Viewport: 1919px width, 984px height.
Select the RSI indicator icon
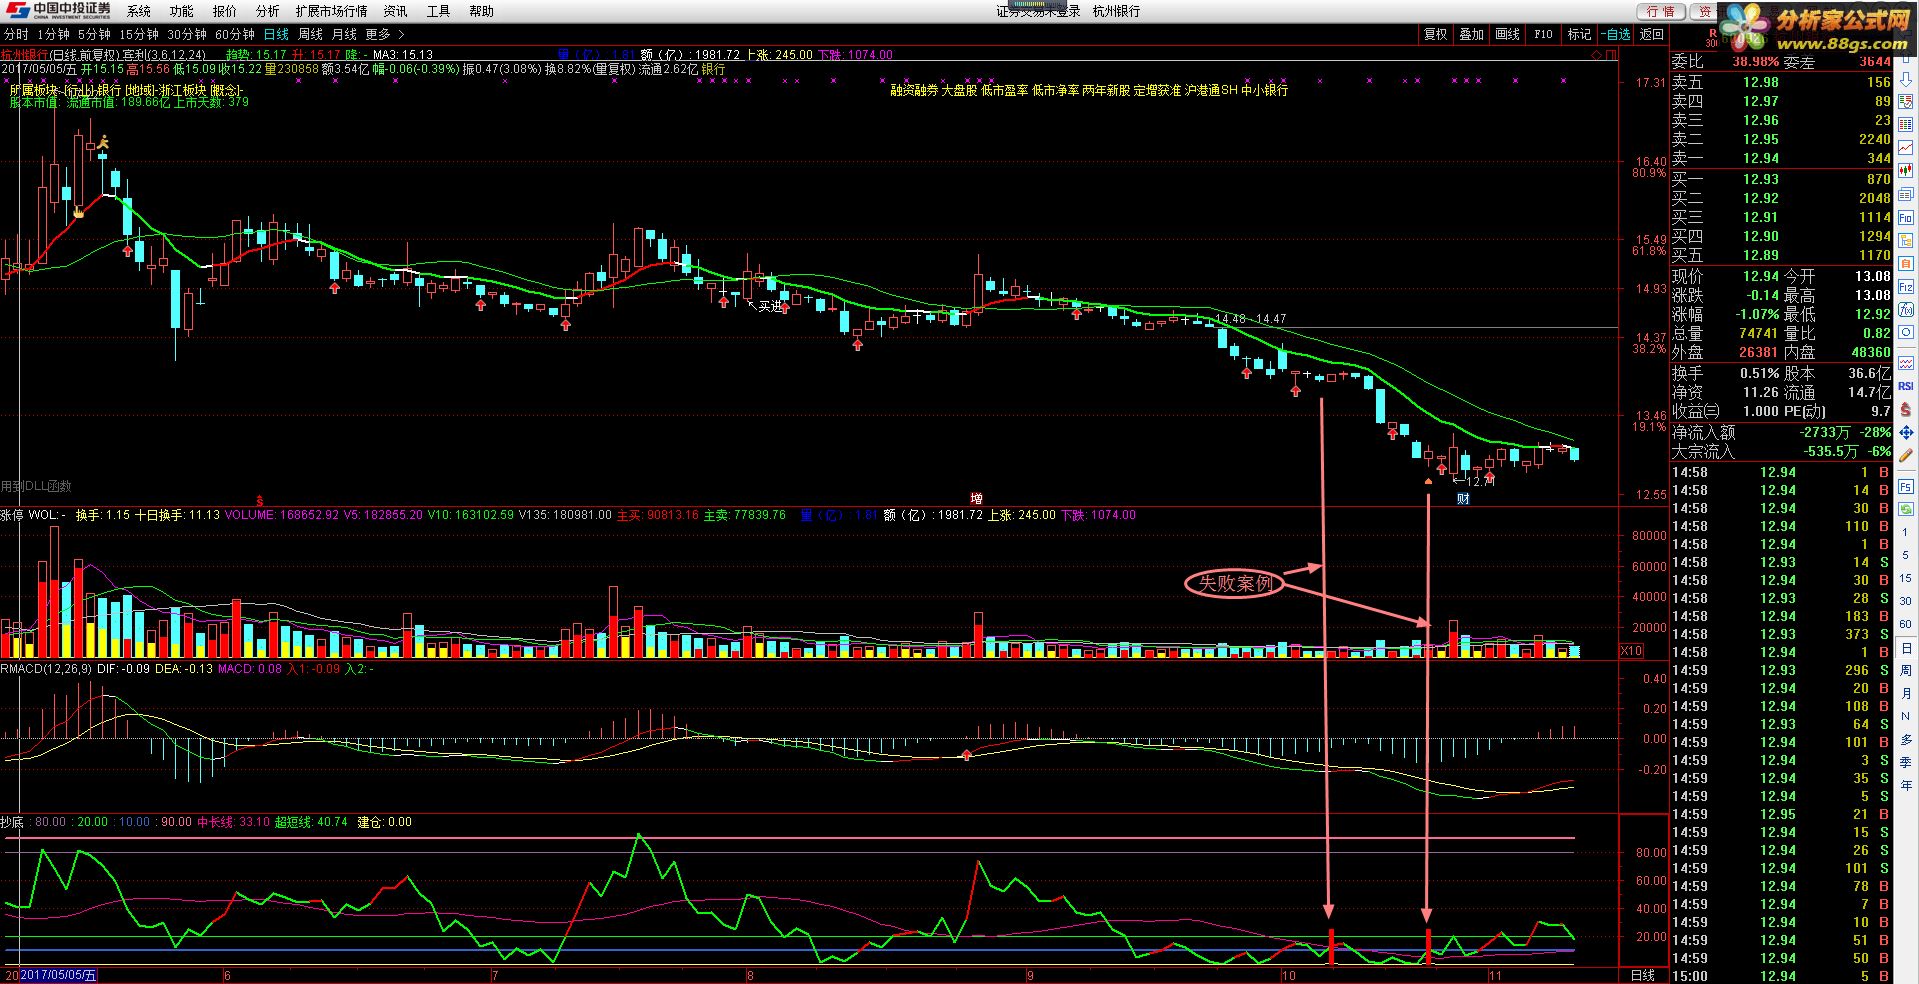(x=1906, y=386)
